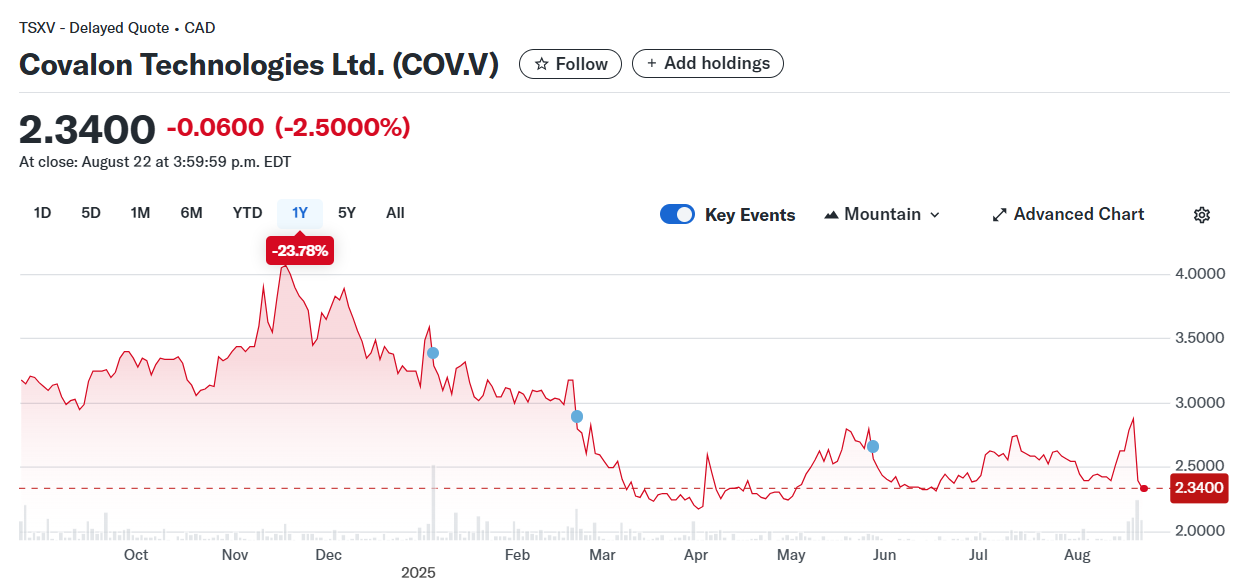Click the Feb x-axis label

click(517, 555)
